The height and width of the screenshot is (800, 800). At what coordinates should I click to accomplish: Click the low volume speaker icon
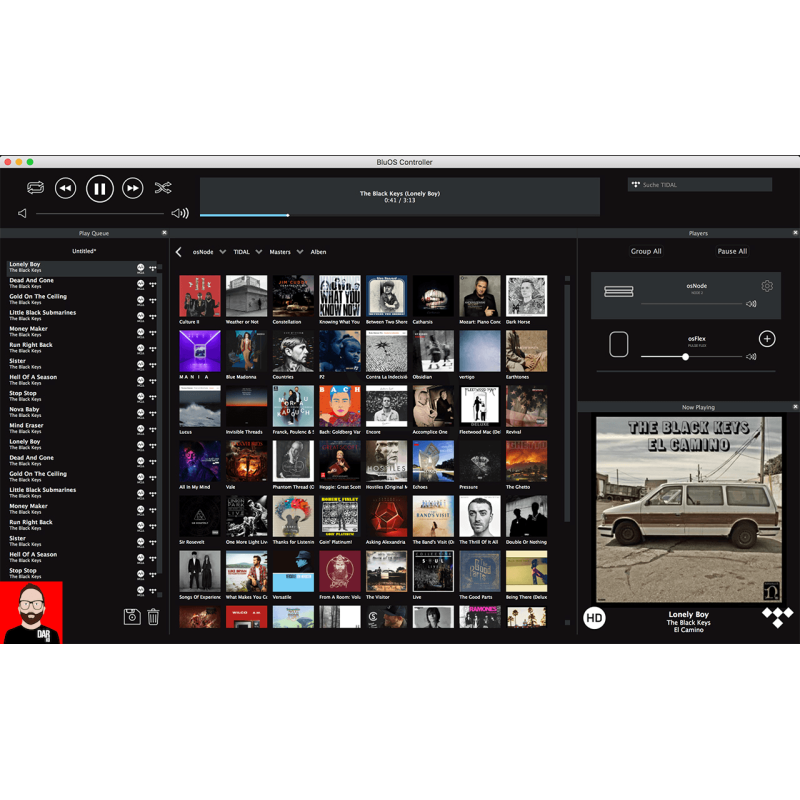coord(22,213)
